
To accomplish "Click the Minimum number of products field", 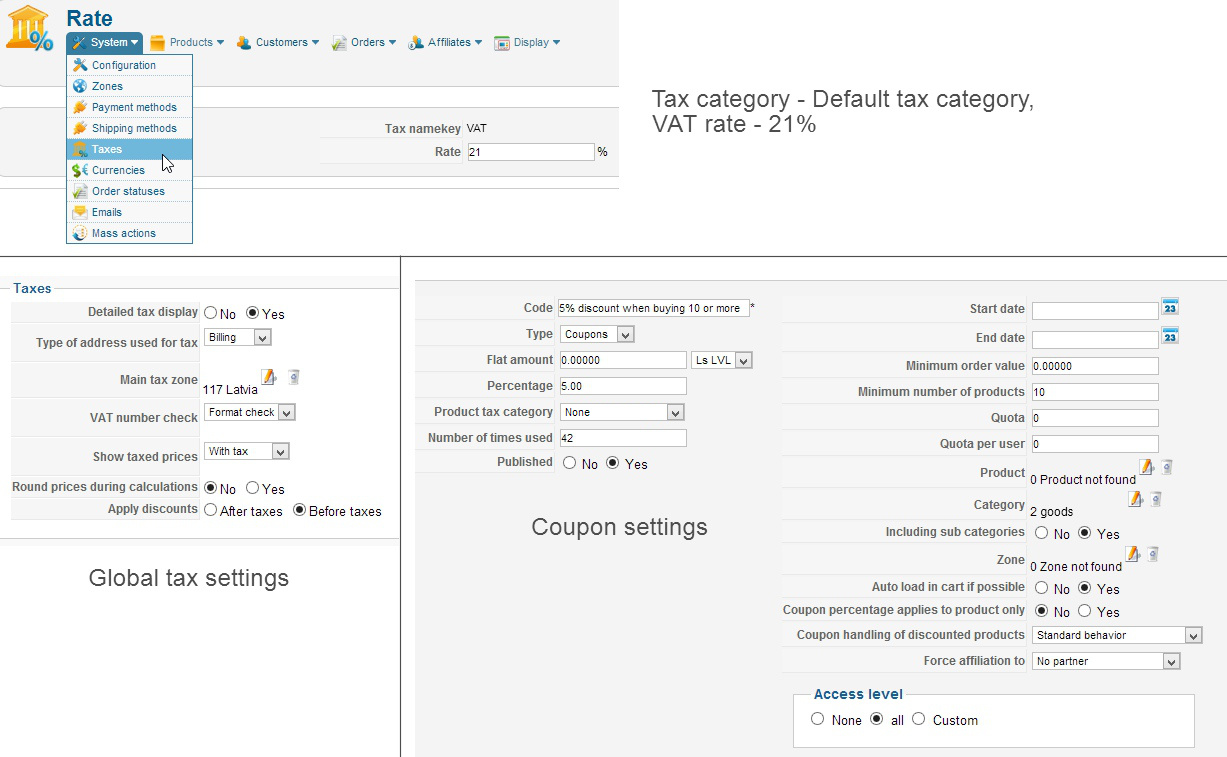I will 1095,392.
